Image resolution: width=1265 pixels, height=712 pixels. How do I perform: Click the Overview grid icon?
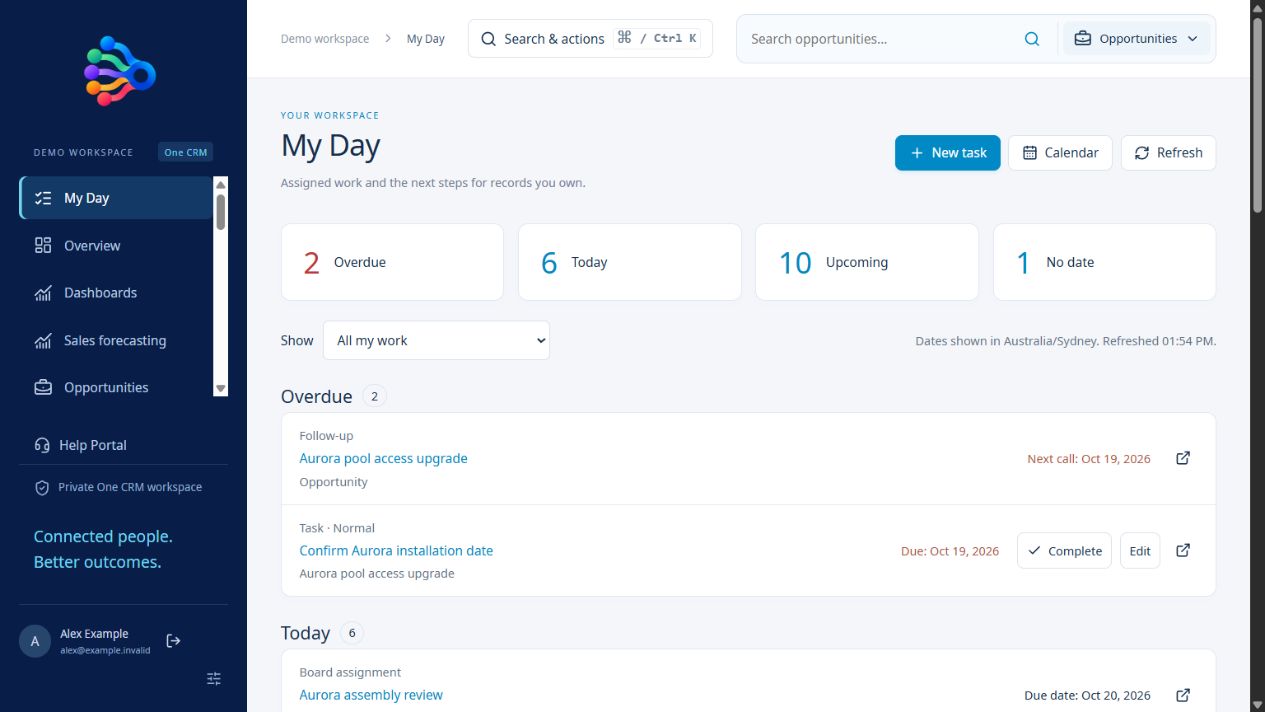pos(43,245)
